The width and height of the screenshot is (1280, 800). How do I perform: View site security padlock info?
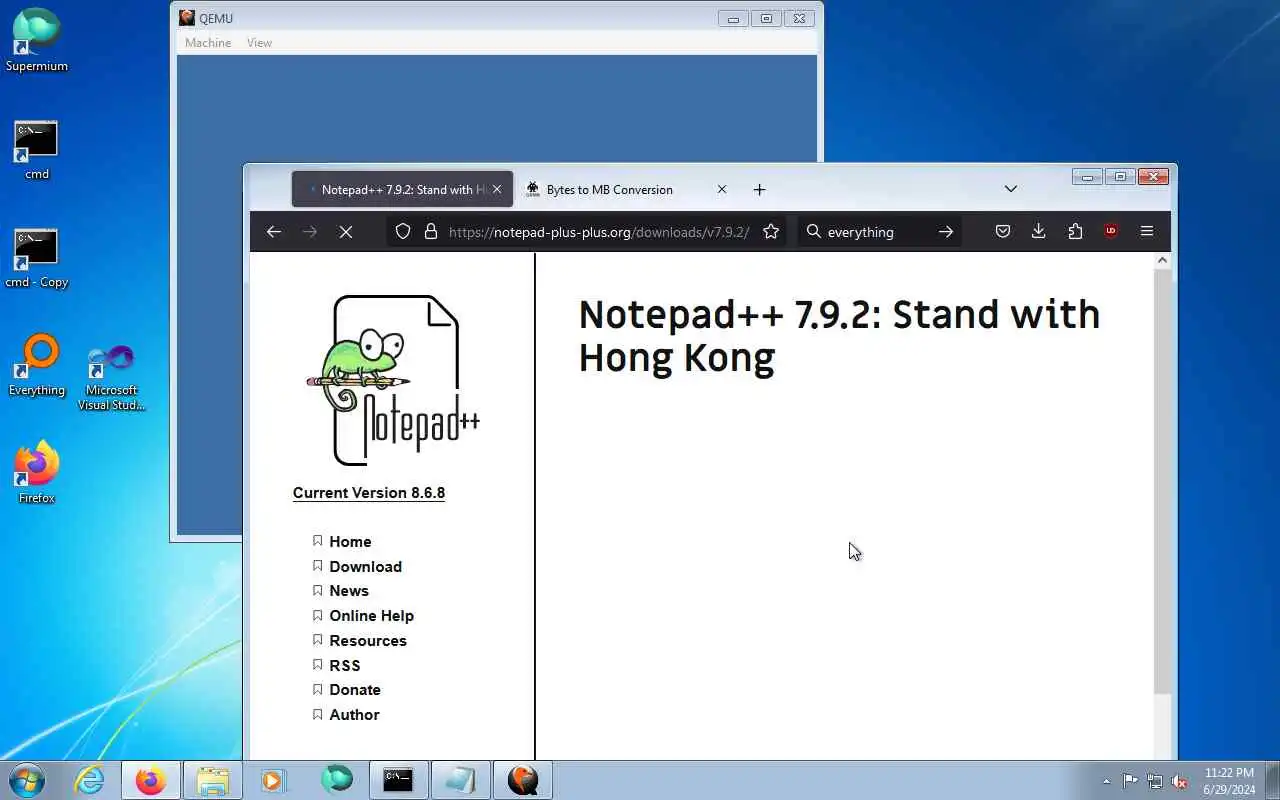click(x=431, y=231)
